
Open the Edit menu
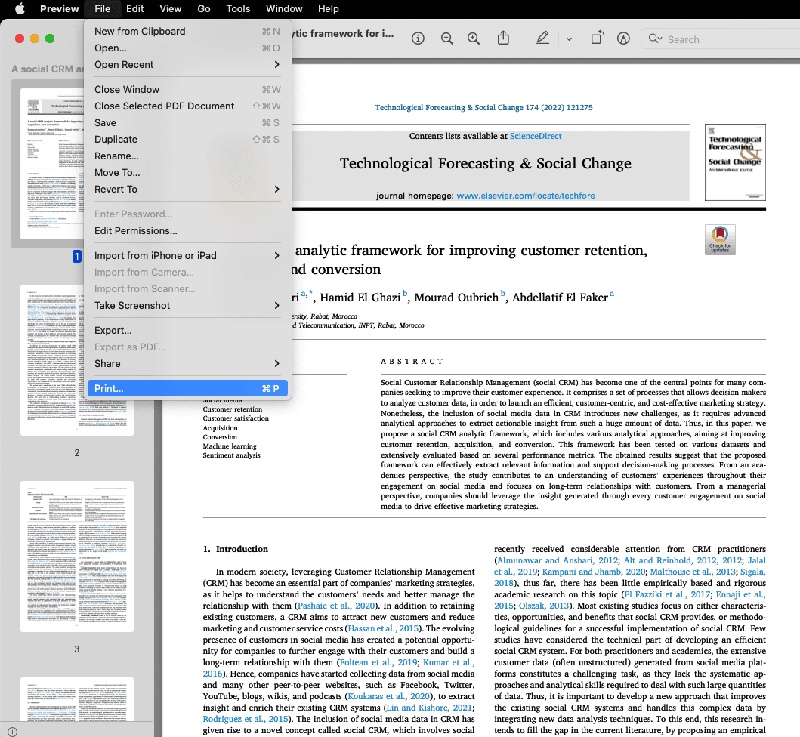tap(135, 9)
